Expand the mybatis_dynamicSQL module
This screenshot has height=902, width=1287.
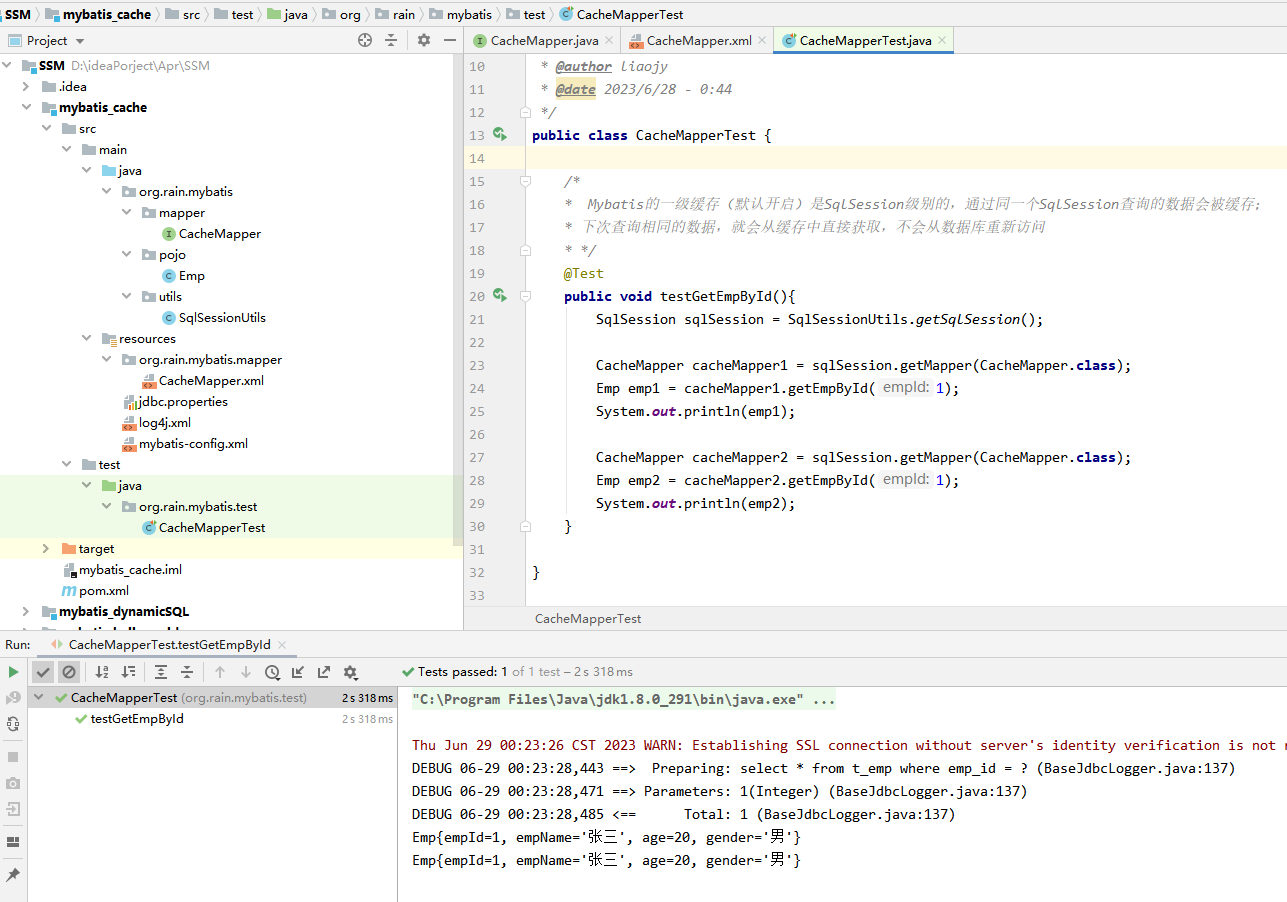pos(27,611)
